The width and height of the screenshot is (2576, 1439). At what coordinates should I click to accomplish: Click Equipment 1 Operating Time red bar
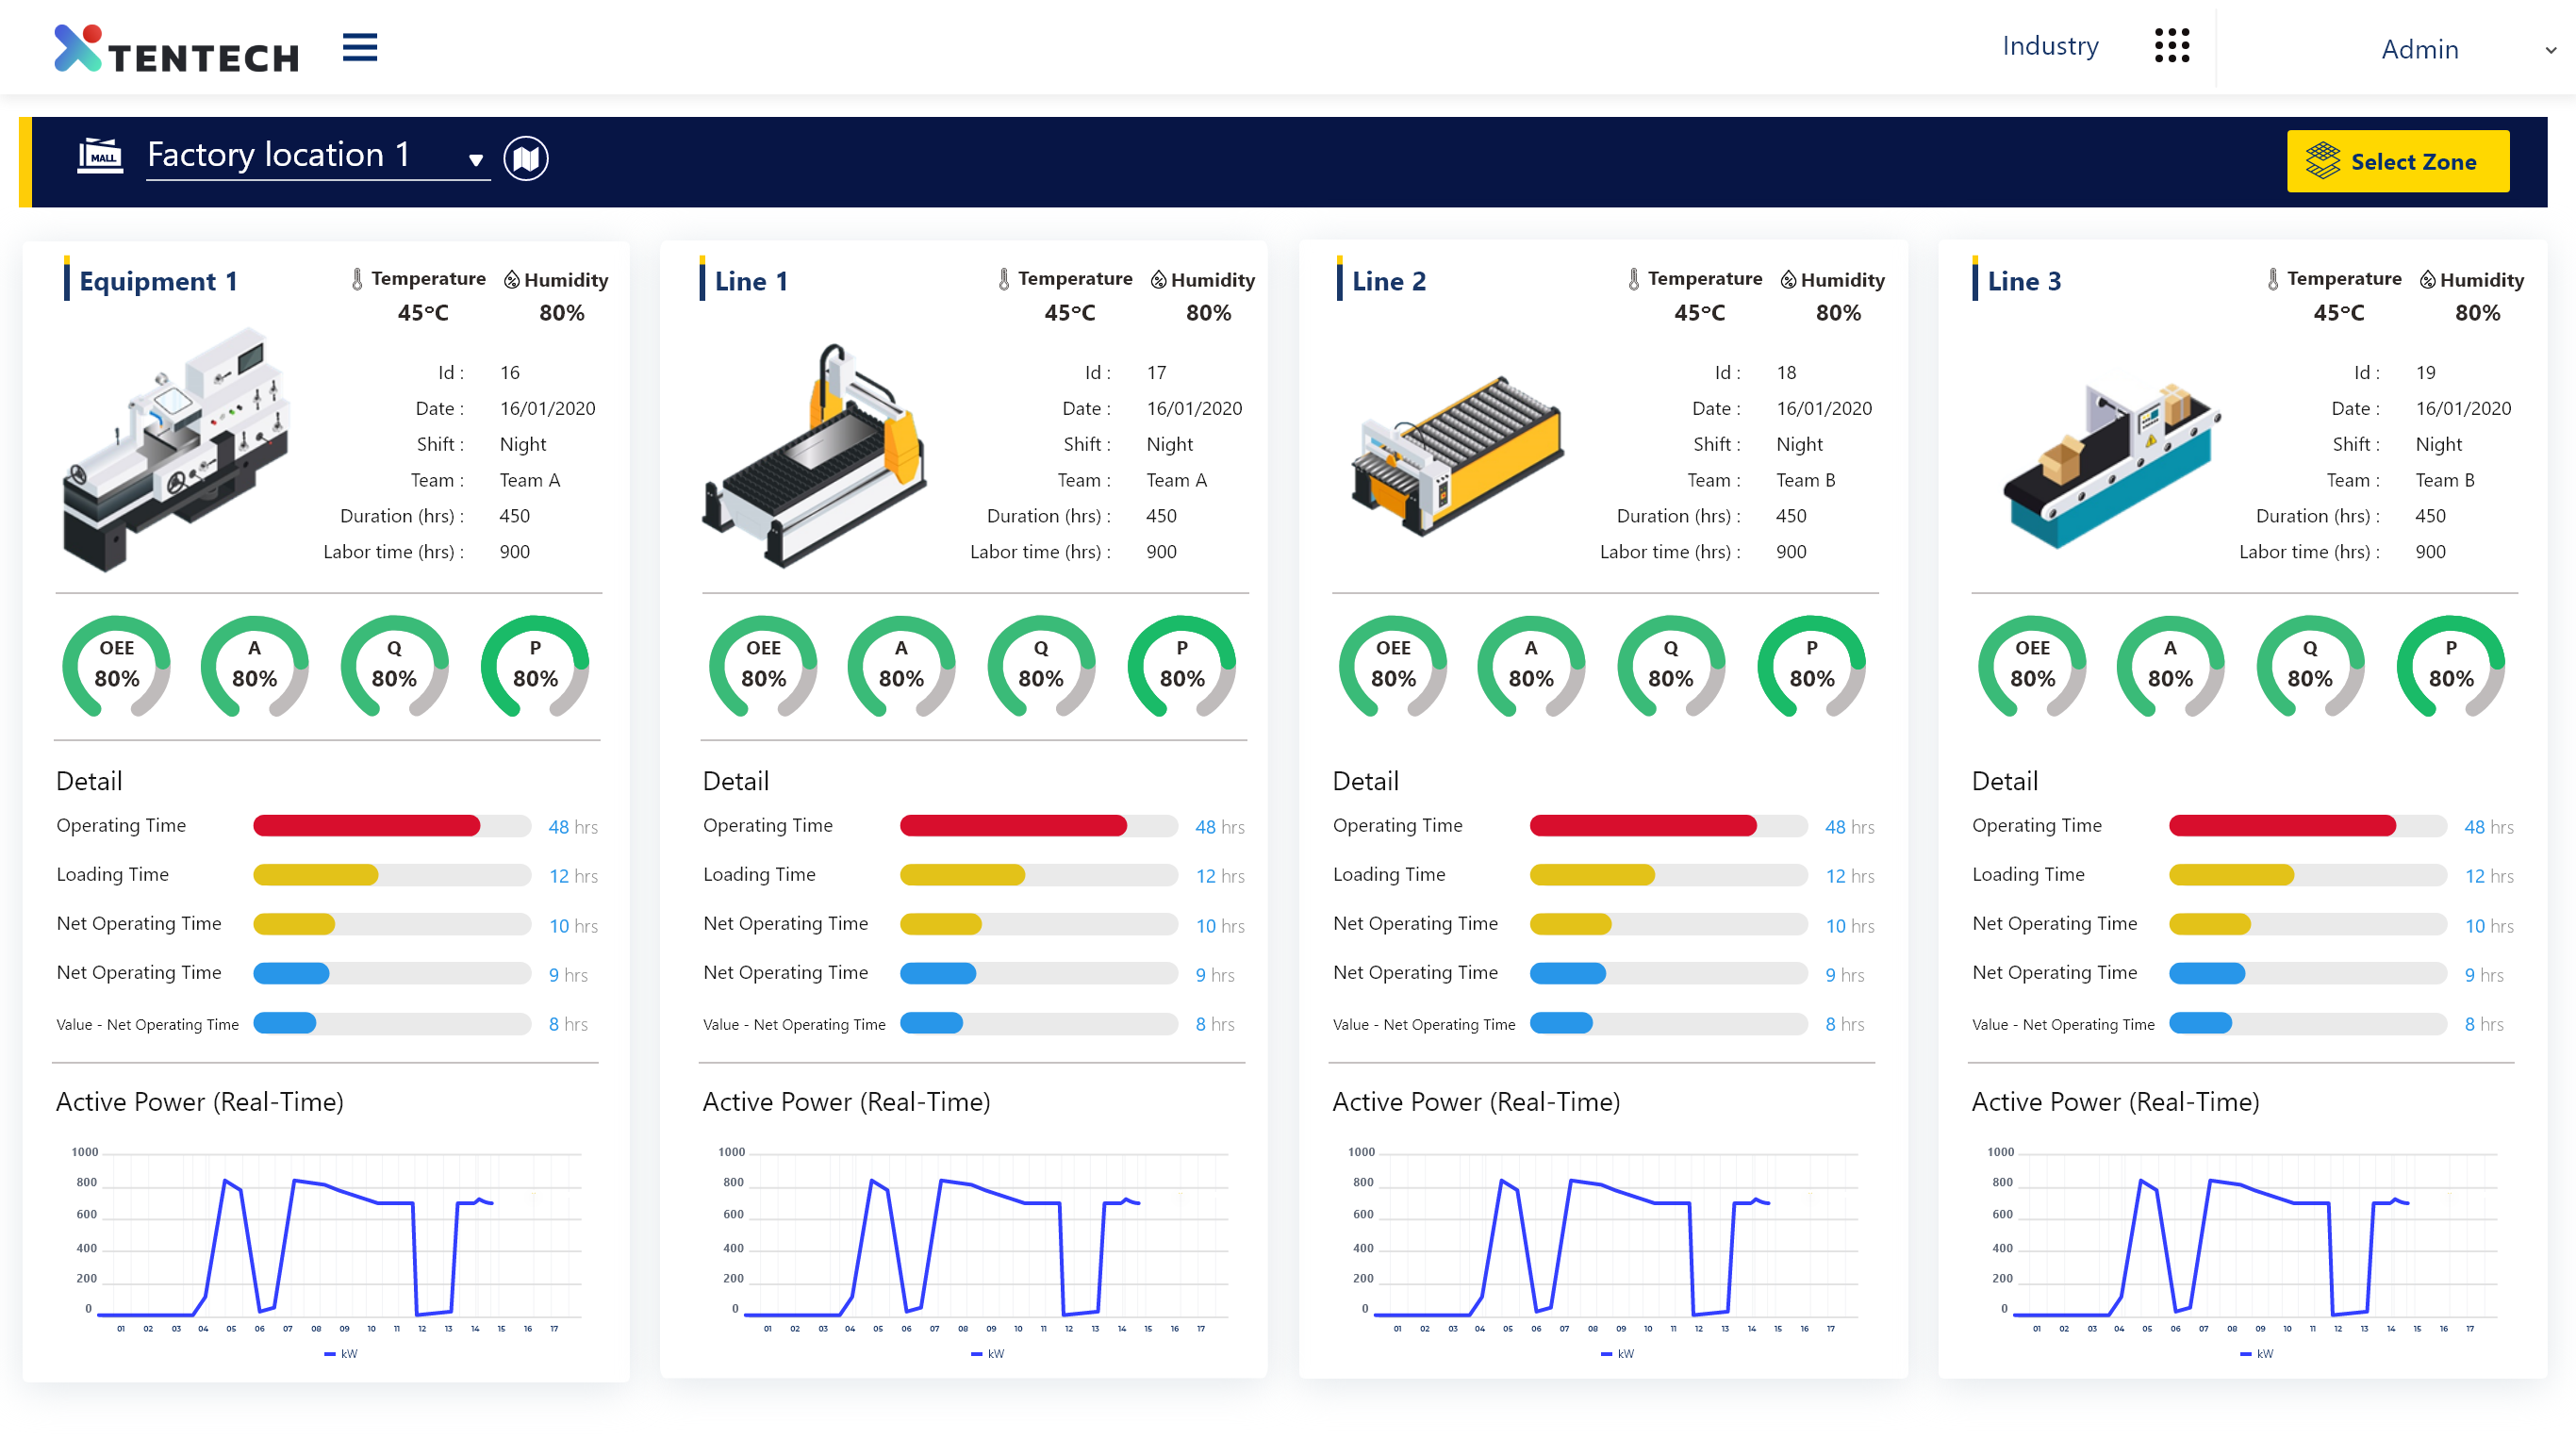point(366,825)
